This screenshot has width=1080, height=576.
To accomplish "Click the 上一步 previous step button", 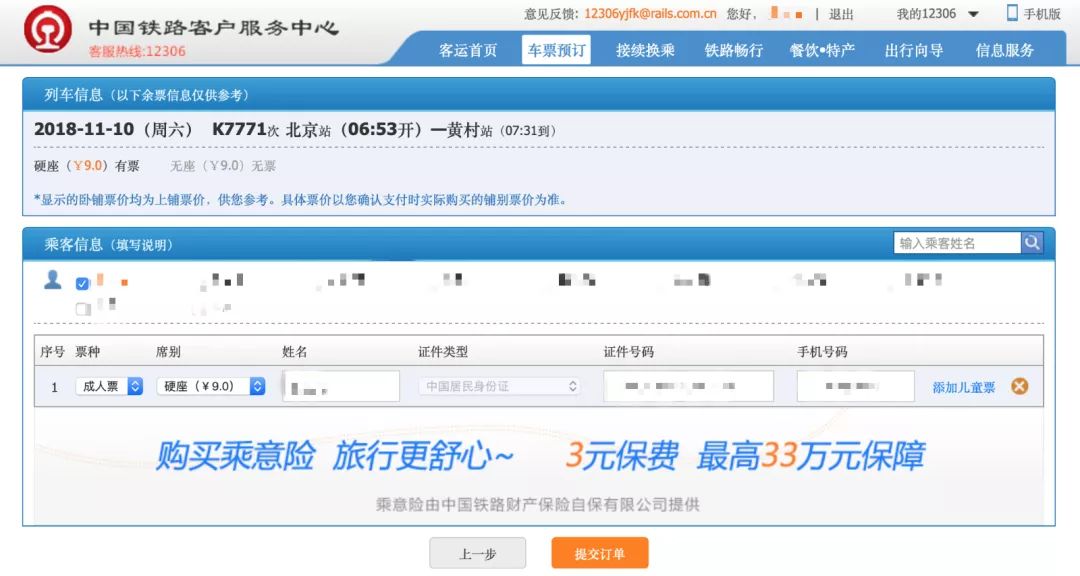I will 478,552.
